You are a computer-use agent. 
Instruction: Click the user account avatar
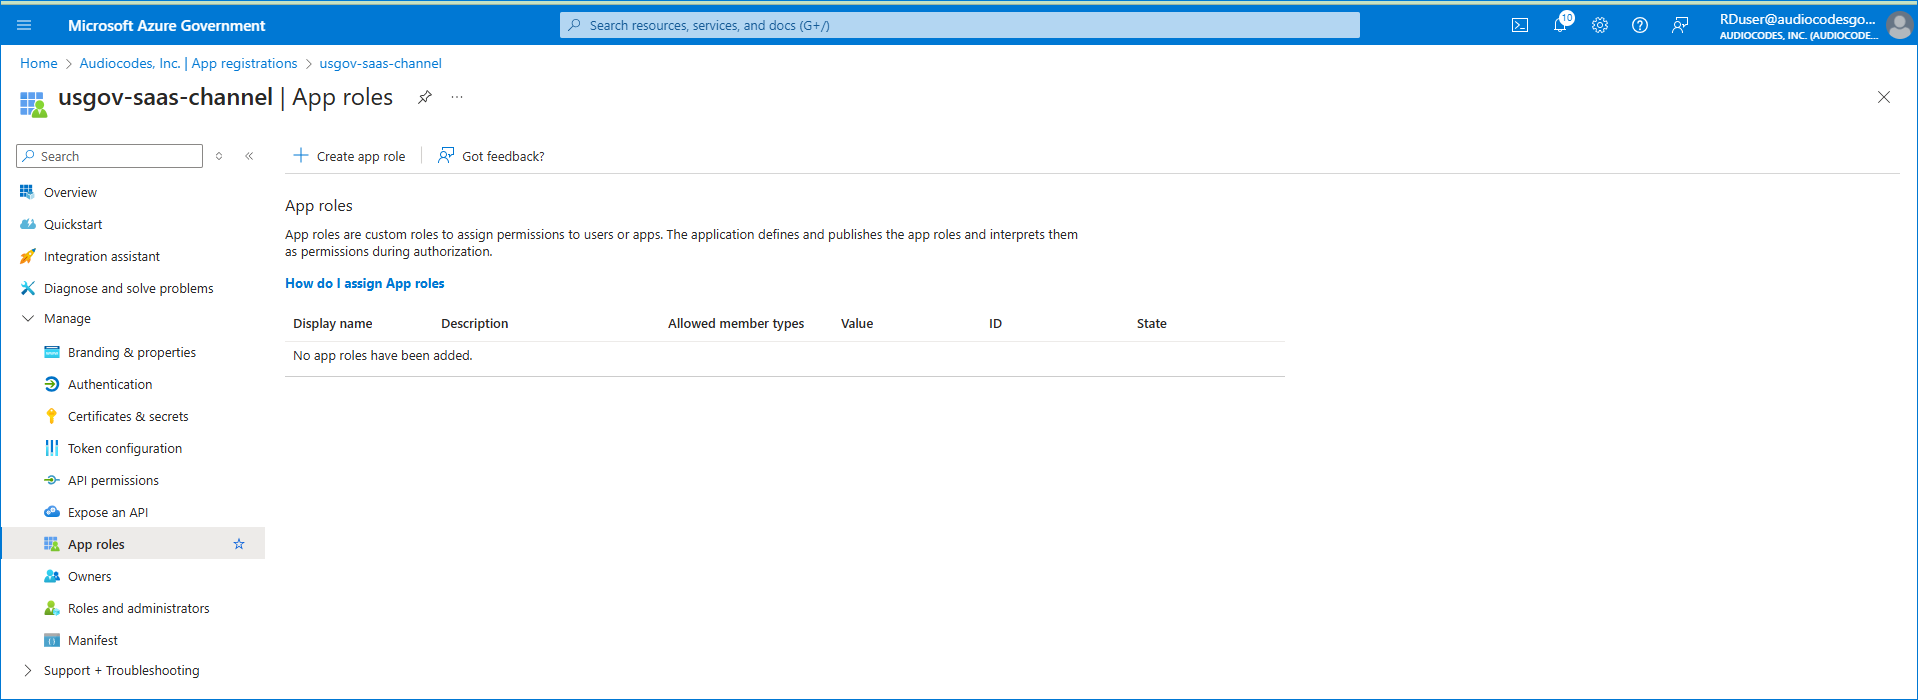(x=1898, y=26)
